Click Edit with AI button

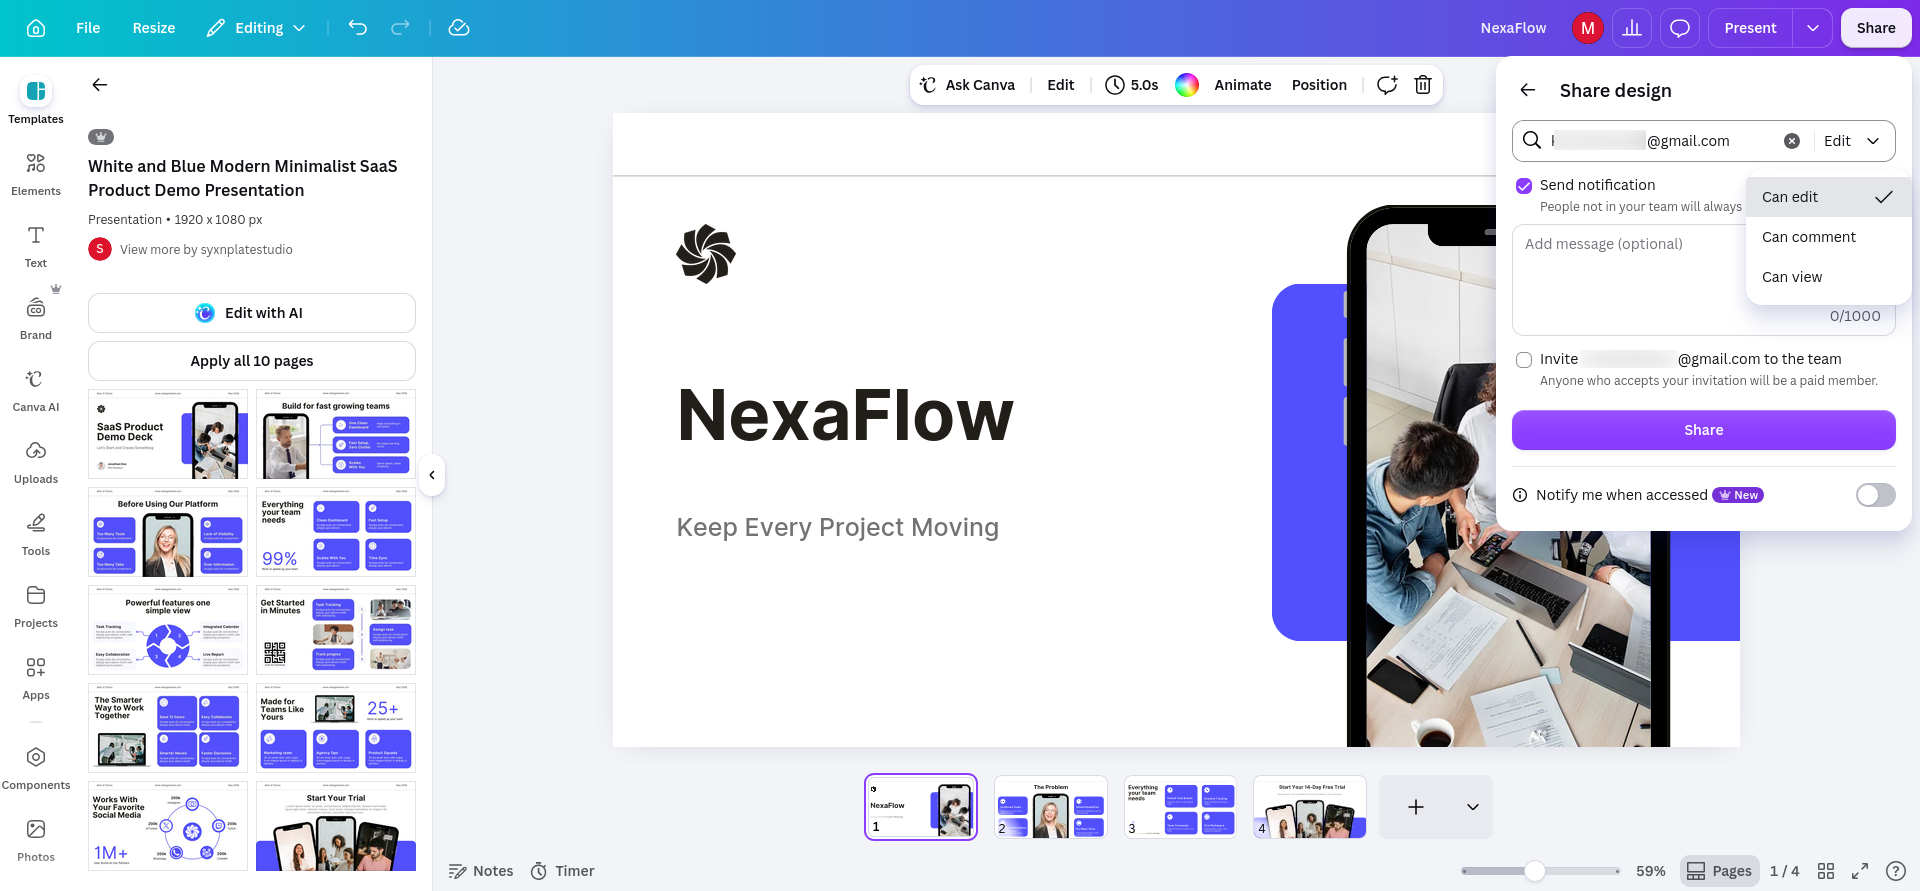point(252,313)
